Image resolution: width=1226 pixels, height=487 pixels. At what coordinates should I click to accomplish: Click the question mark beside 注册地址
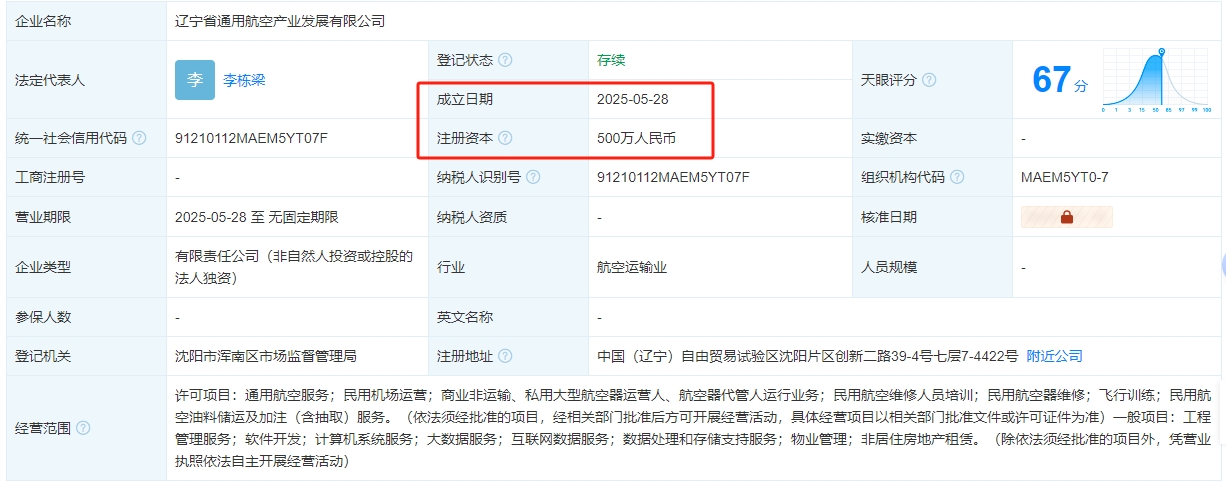click(x=506, y=356)
